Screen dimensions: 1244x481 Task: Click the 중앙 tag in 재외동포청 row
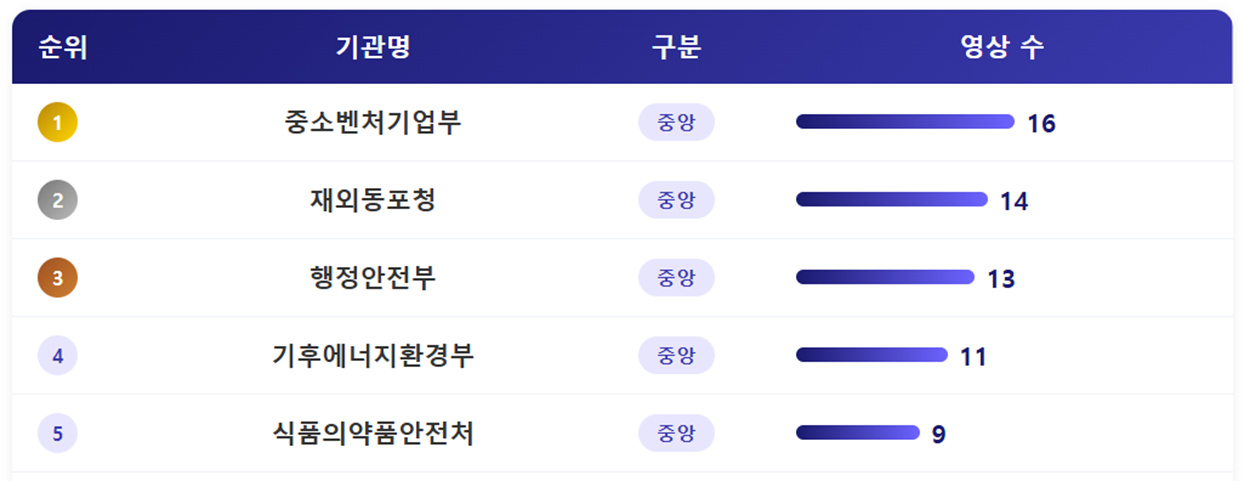pyautogui.click(x=676, y=200)
